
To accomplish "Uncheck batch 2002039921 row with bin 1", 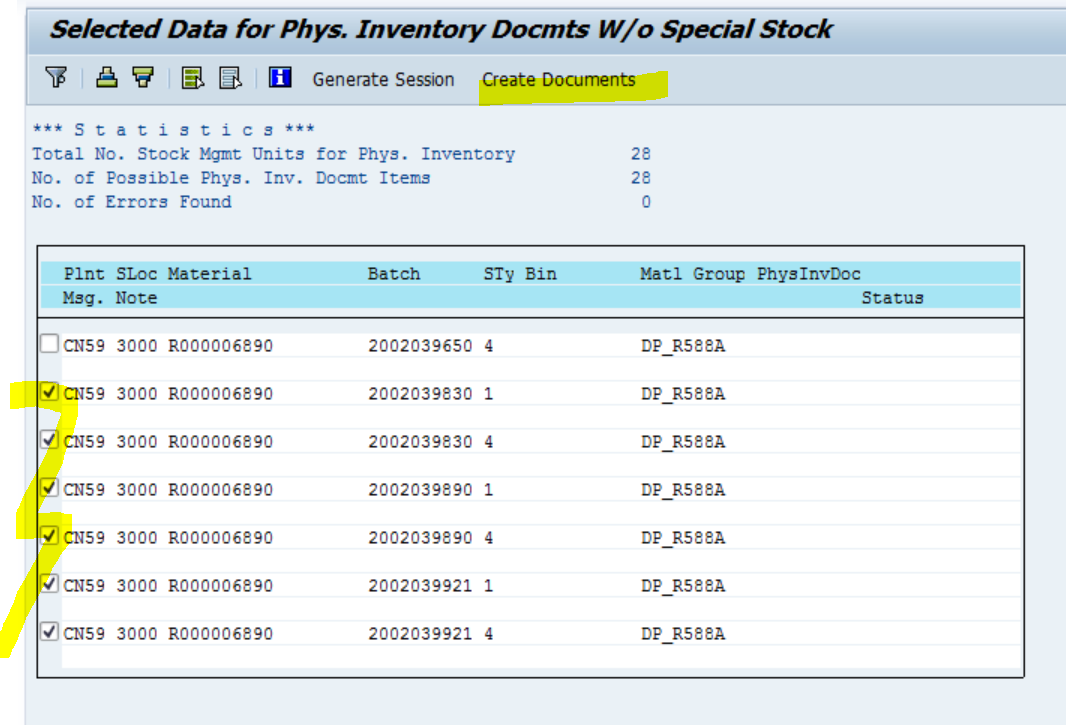I will coord(51,585).
